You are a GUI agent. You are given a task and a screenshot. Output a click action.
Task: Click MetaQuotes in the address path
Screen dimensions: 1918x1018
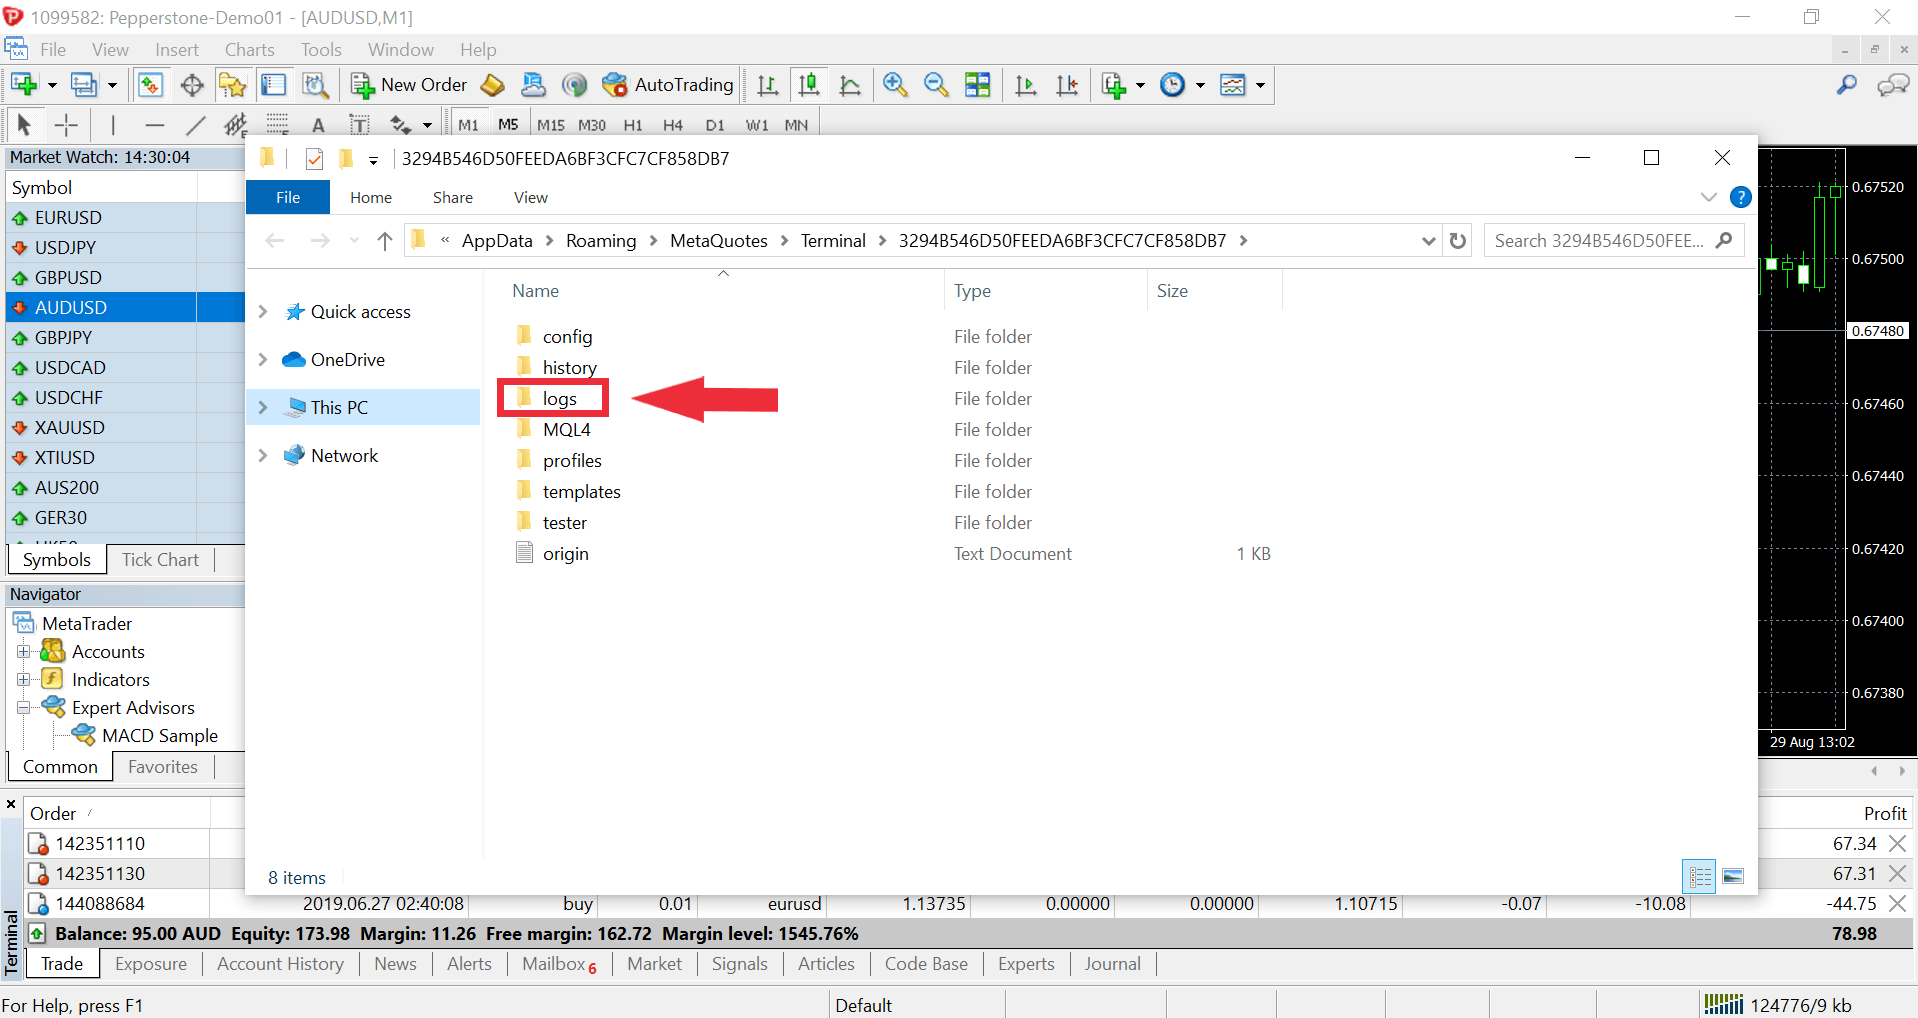pos(719,241)
